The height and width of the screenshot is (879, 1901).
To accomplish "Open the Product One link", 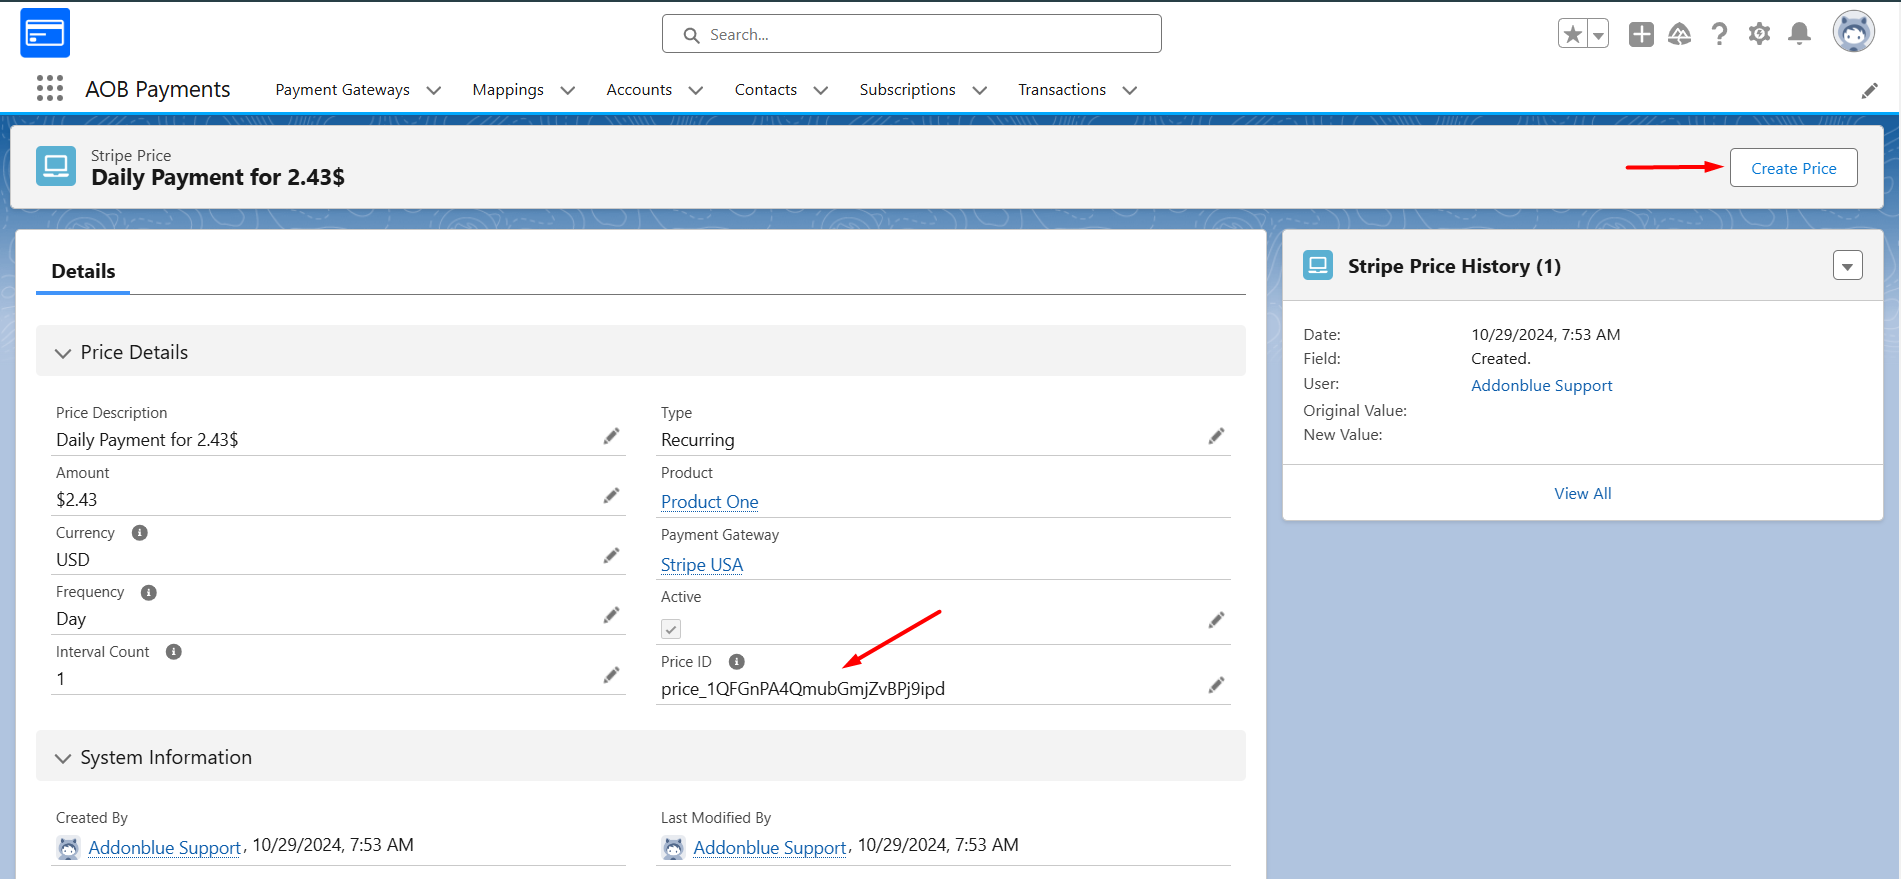I will (710, 502).
